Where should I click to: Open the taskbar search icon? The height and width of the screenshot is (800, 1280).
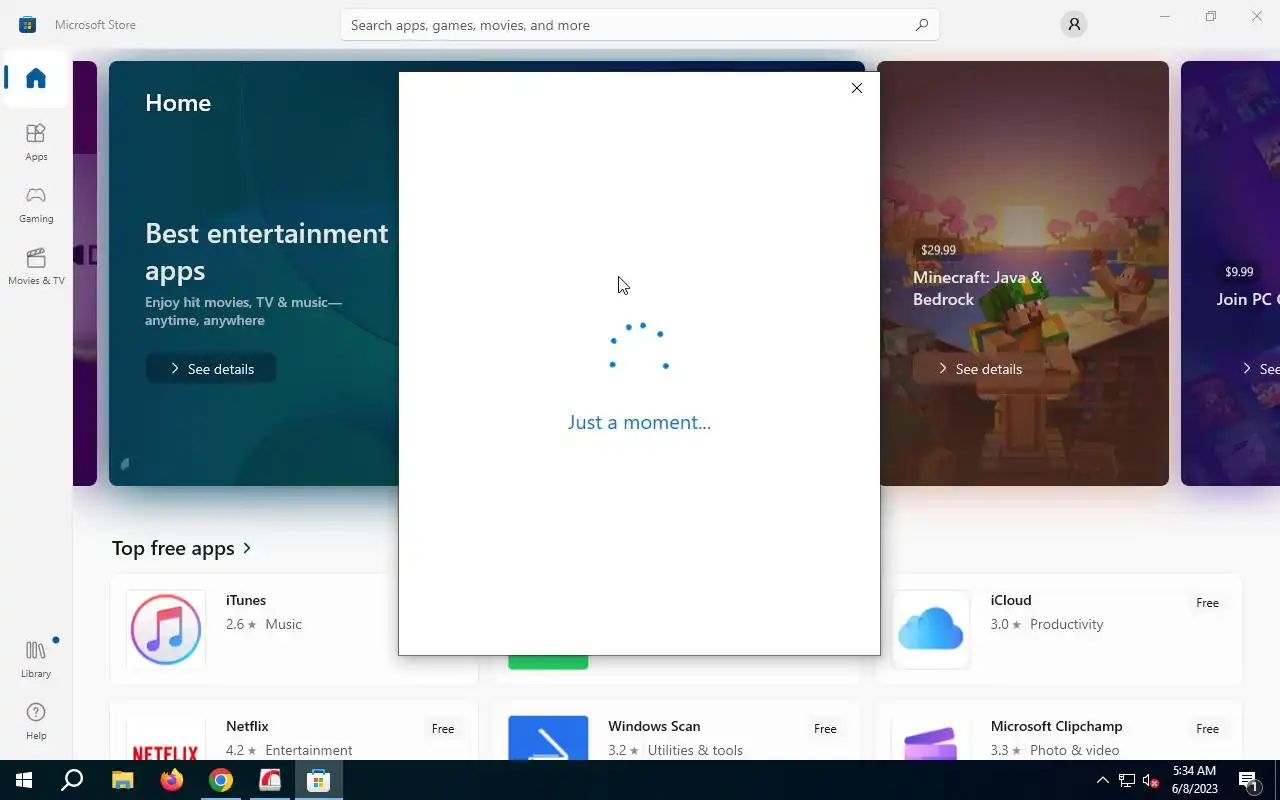click(72, 780)
